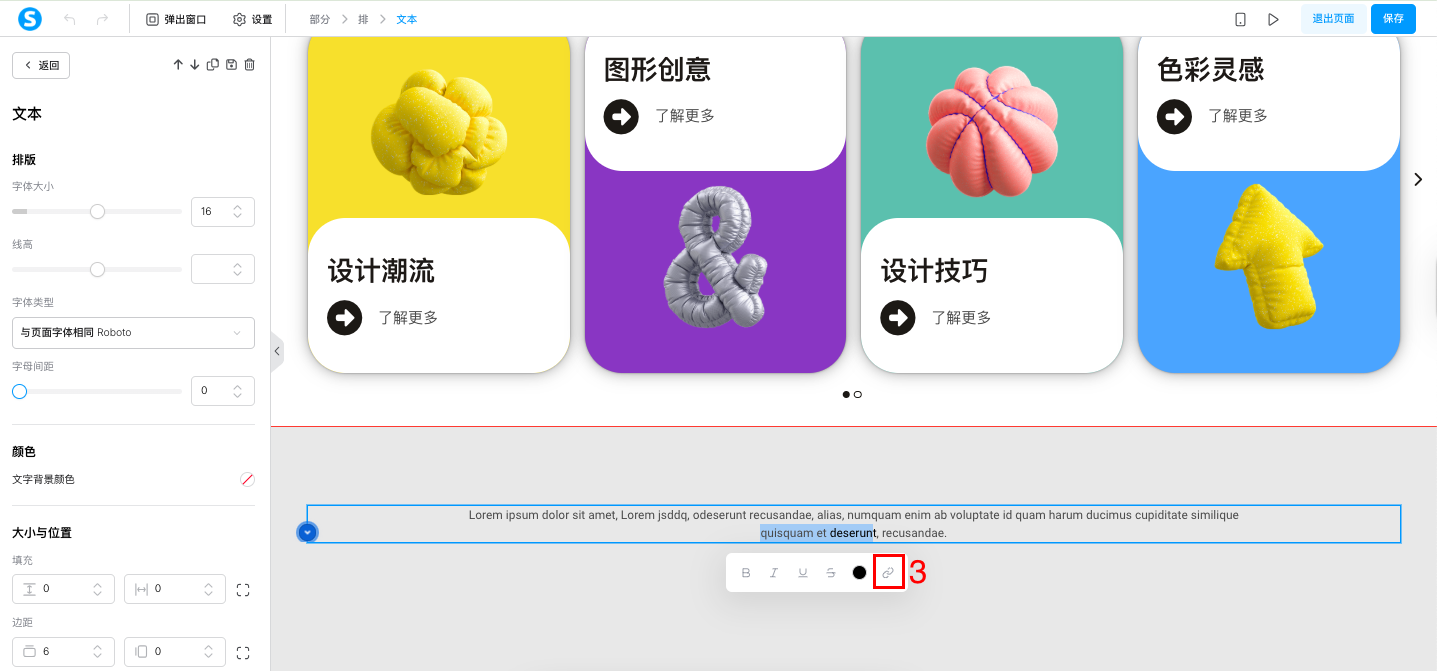Save element with floppy disk icon

coord(231,65)
